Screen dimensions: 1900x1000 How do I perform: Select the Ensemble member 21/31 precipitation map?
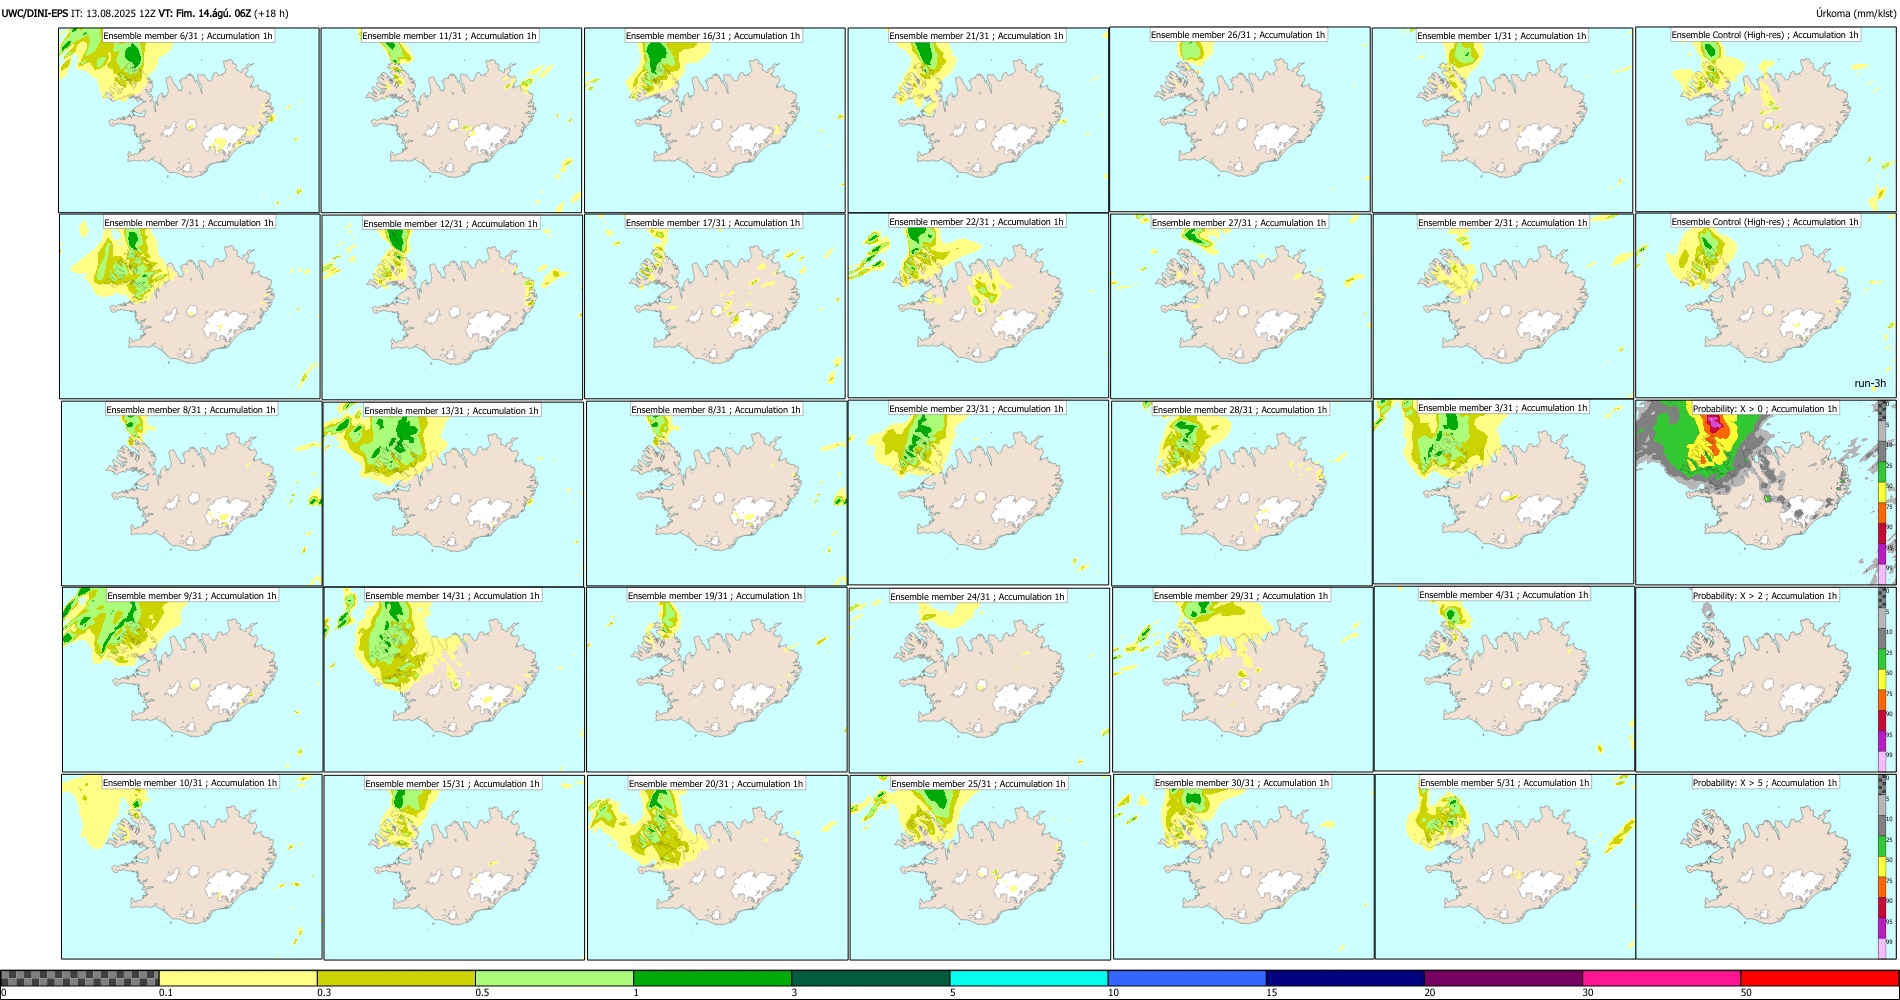point(978,120)
